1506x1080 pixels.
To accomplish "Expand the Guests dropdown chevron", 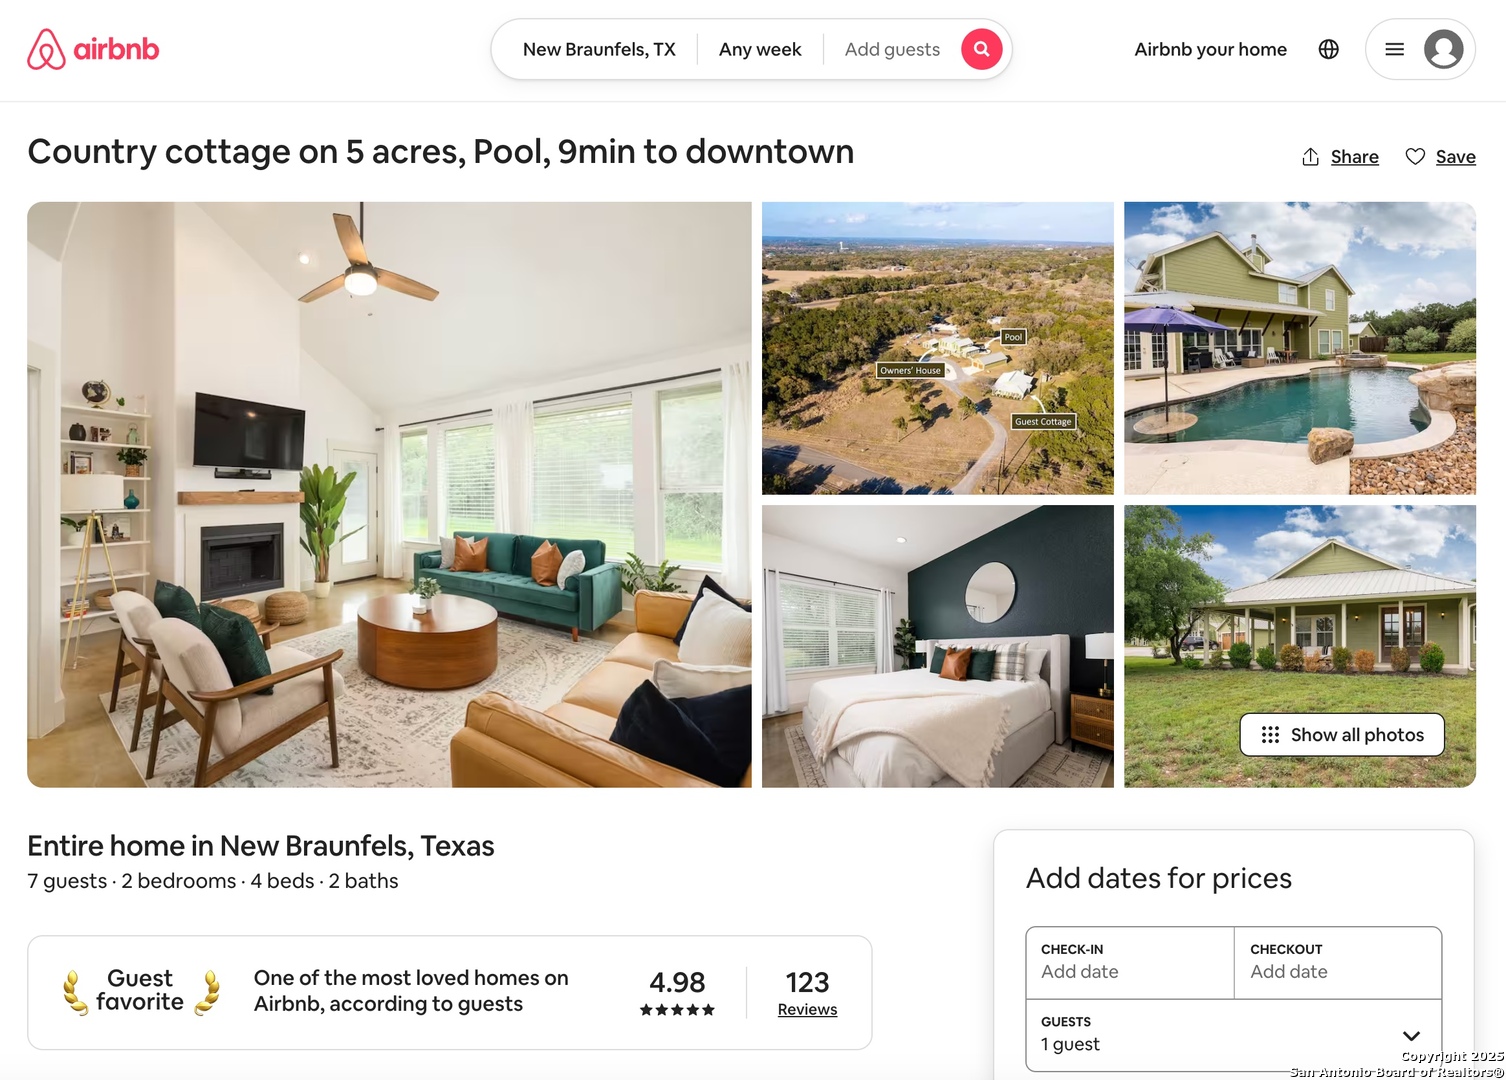I will point(1411,1035).
